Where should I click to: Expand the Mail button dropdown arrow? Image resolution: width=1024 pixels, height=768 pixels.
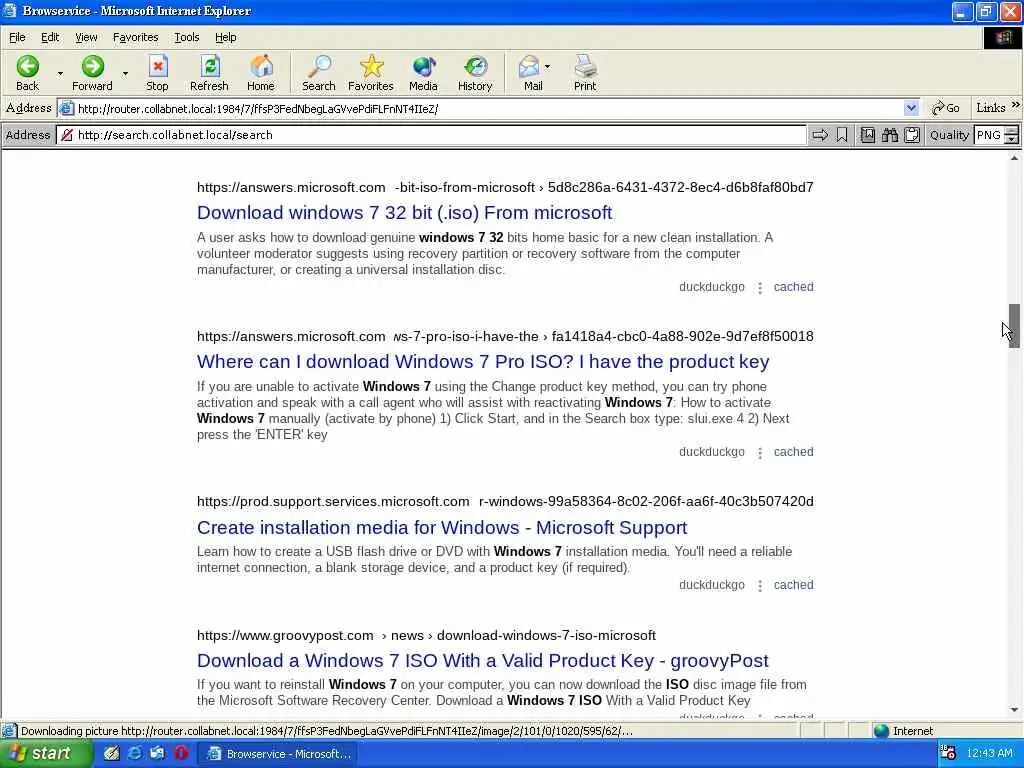tap(547, 67)
